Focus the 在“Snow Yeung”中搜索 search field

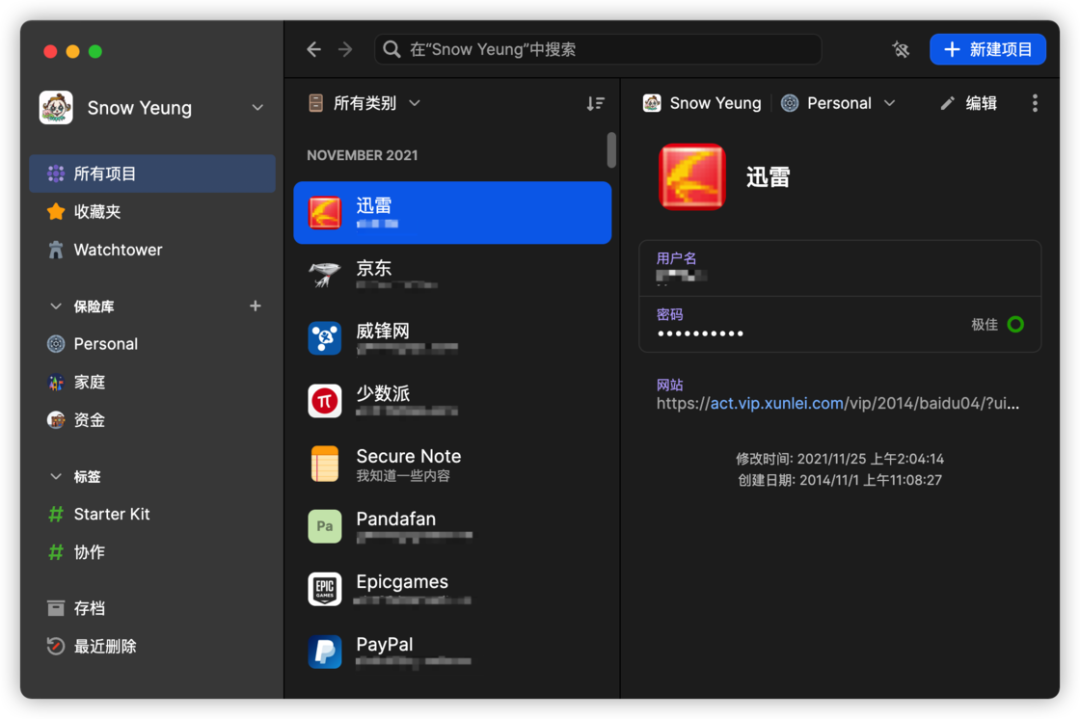(x=598, y=50)
